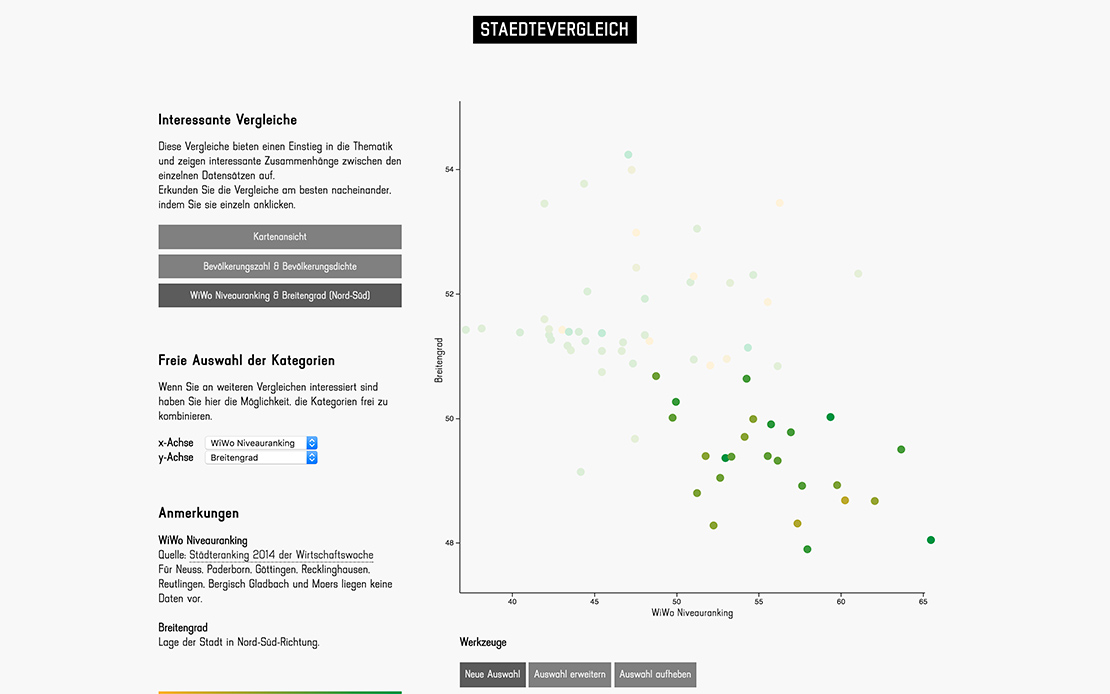Screen dimensions: 1110x694
Task: Click the yellow-green gradient bar at the bottom
Action: click(280, 691)
